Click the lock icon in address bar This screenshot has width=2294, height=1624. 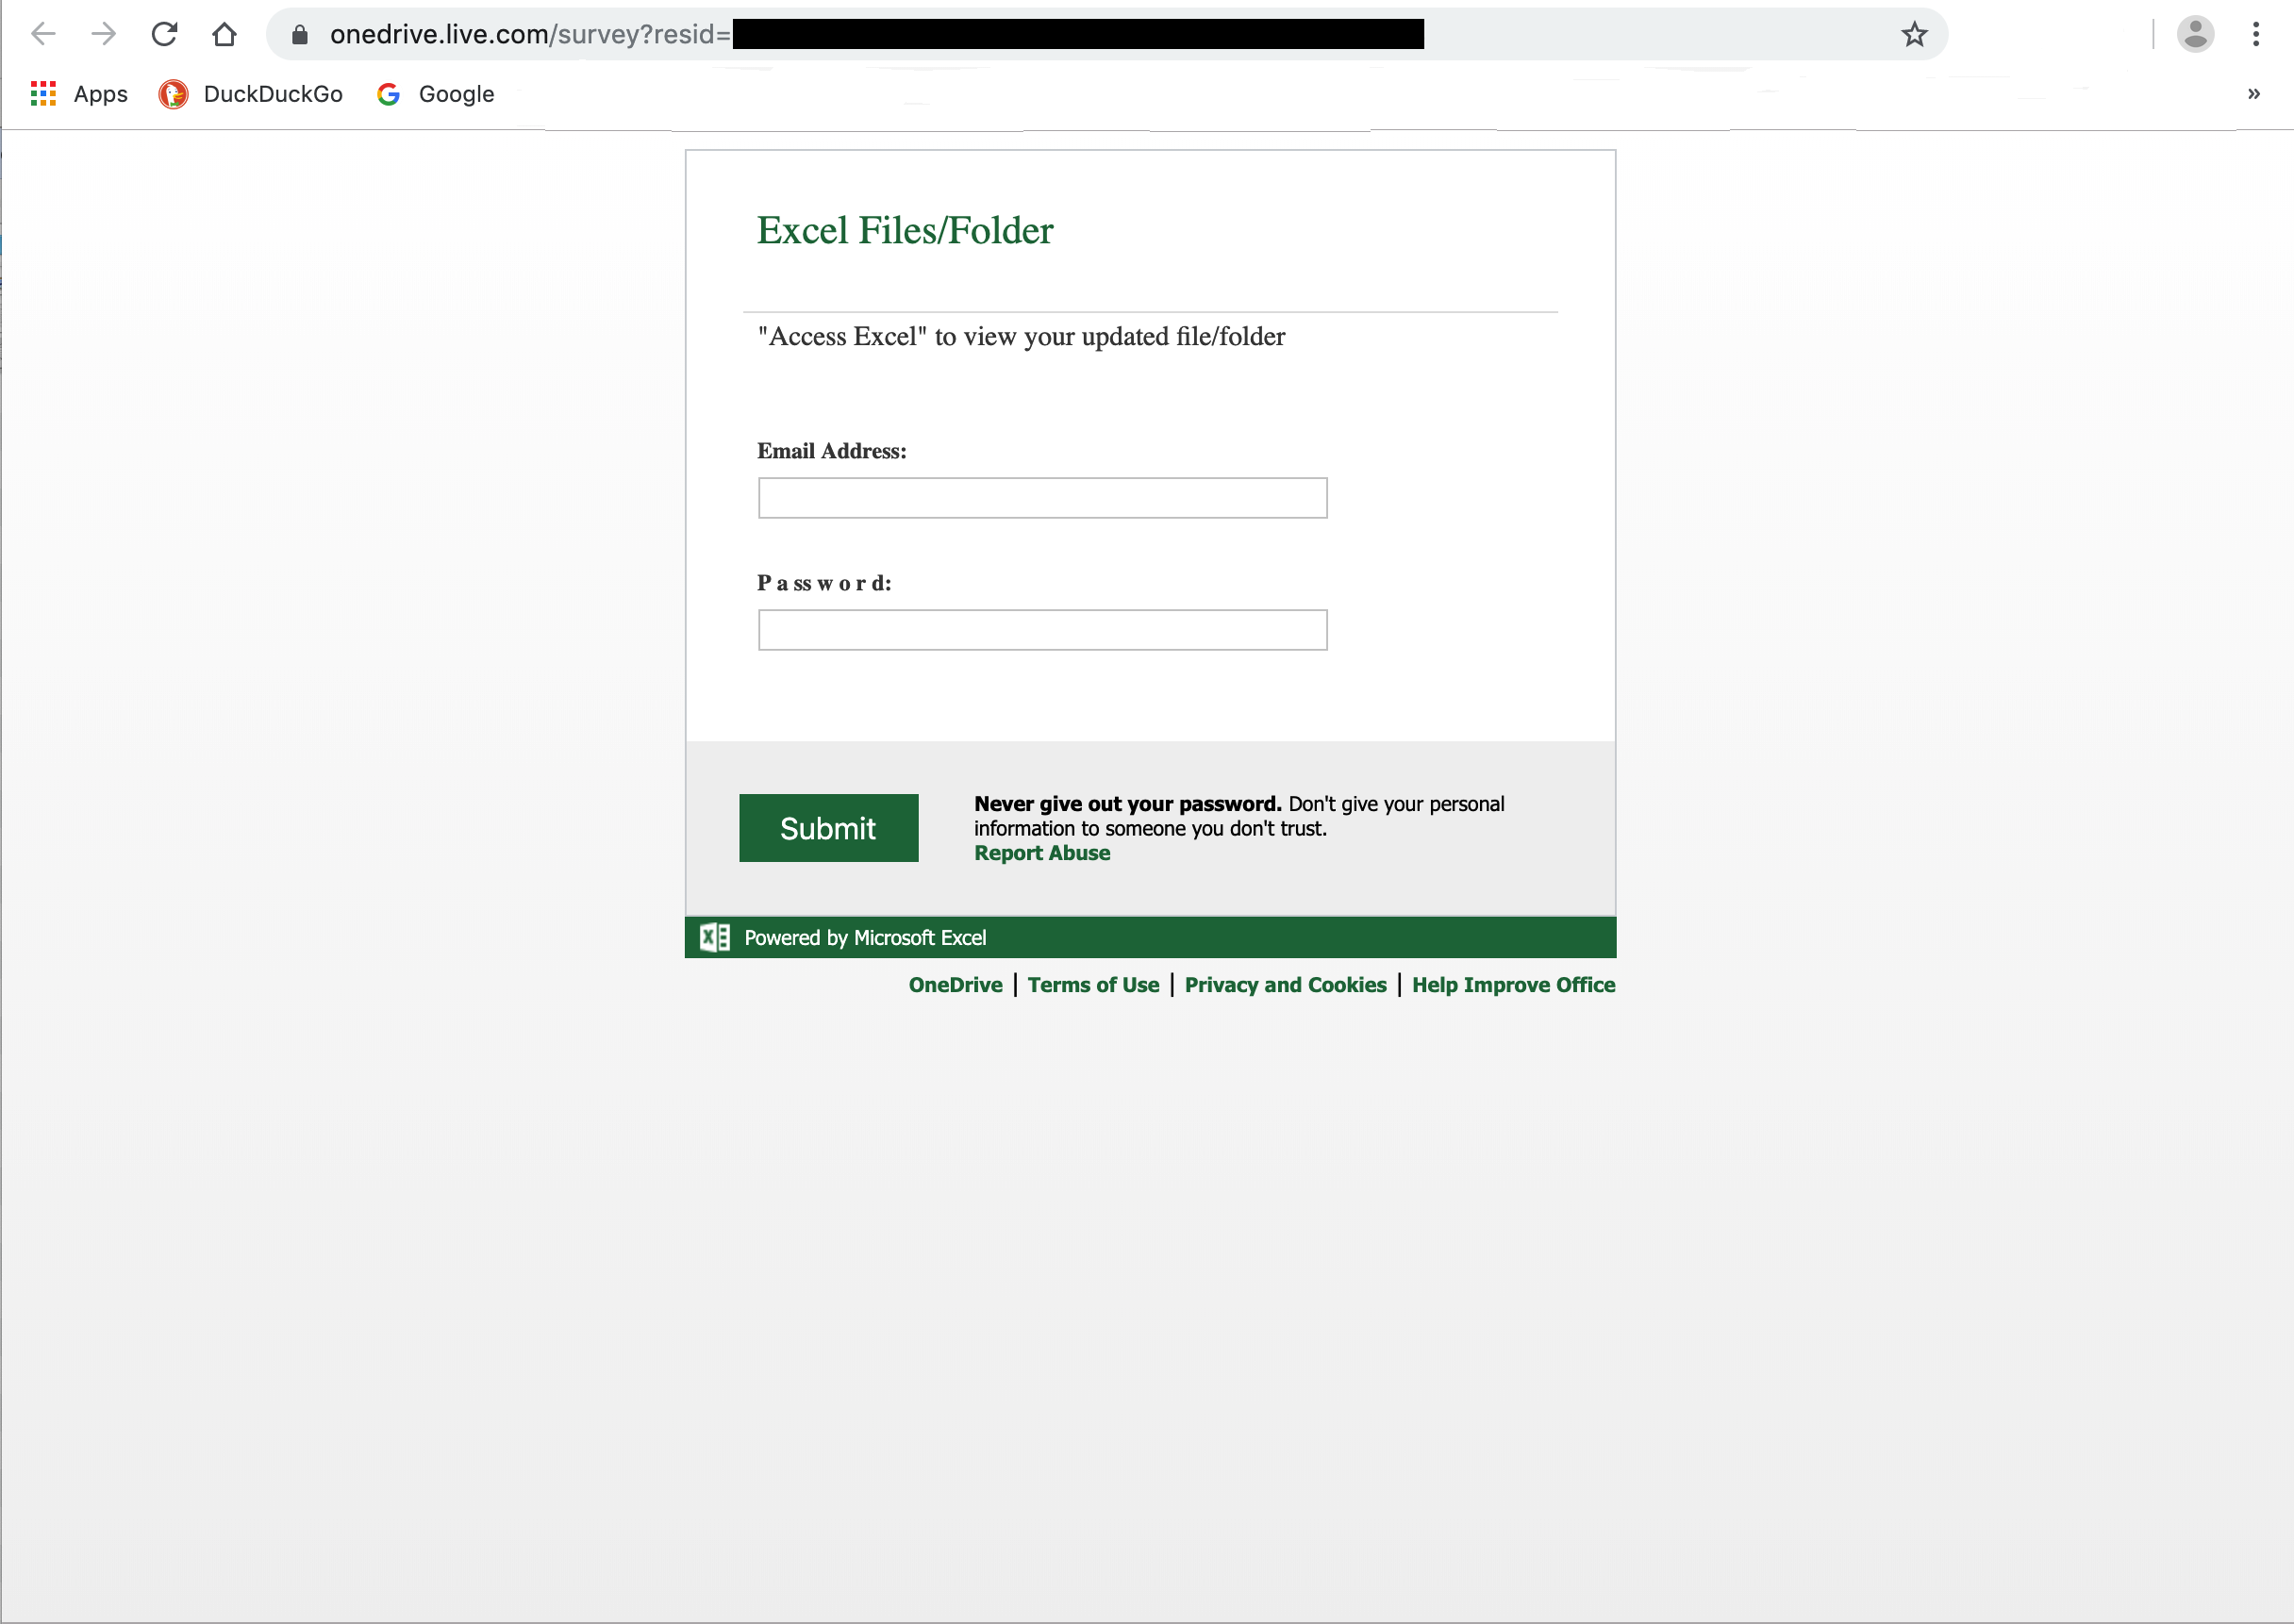(x=299, y=35)
